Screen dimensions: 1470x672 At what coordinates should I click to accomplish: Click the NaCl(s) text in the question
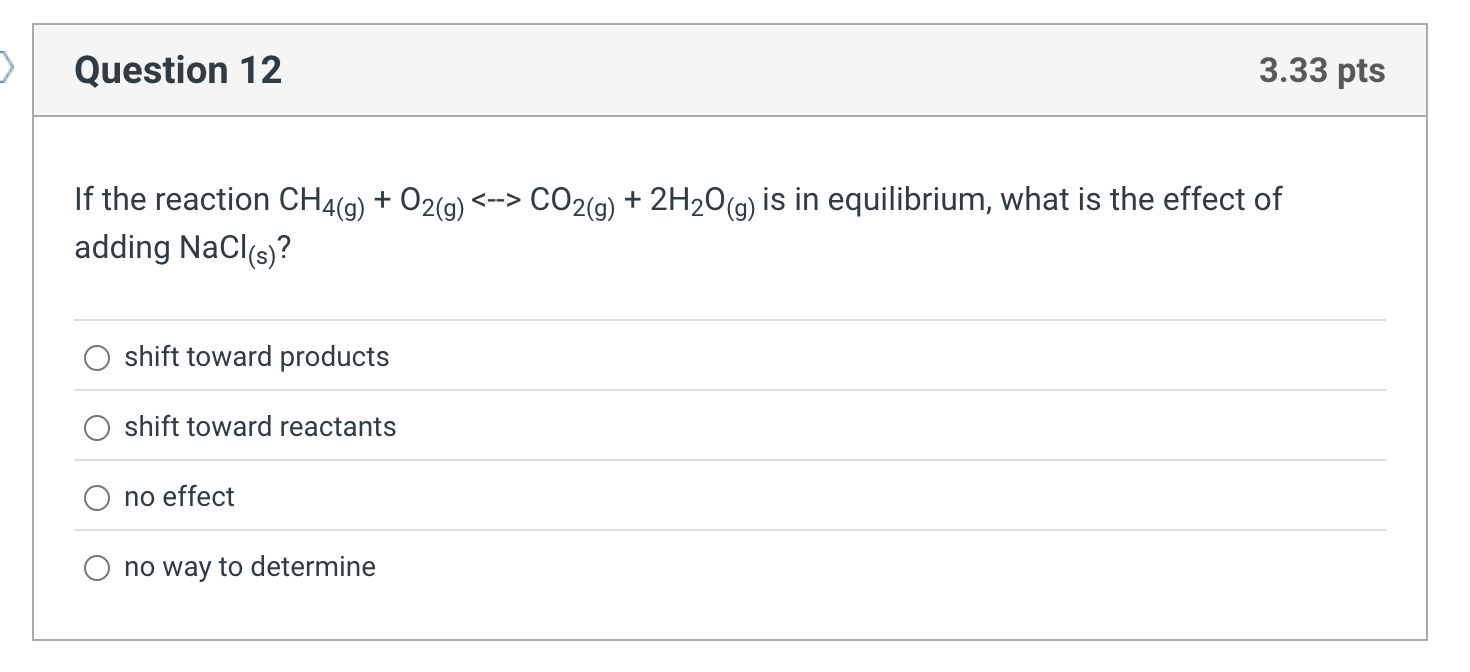(217, 247)
